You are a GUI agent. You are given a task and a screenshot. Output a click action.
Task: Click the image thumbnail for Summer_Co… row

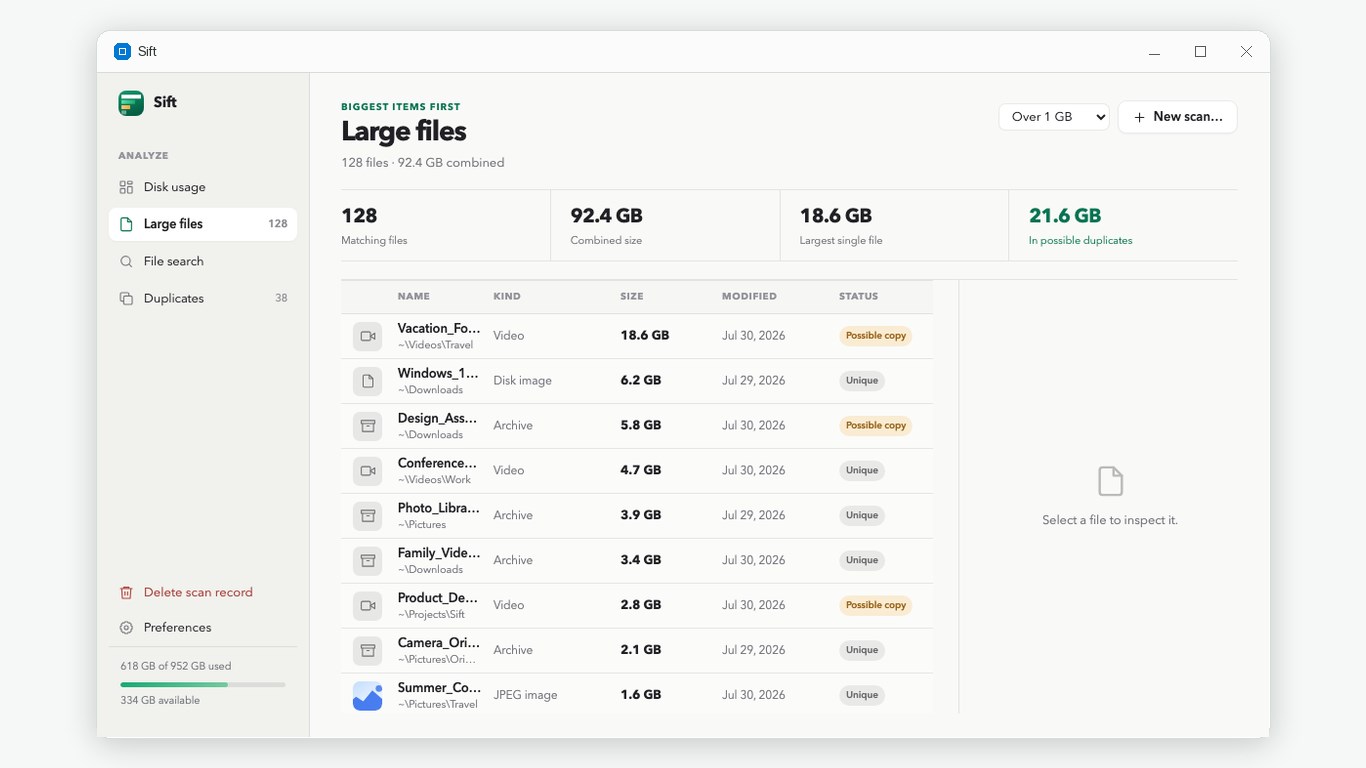click(x=368, y=696)
